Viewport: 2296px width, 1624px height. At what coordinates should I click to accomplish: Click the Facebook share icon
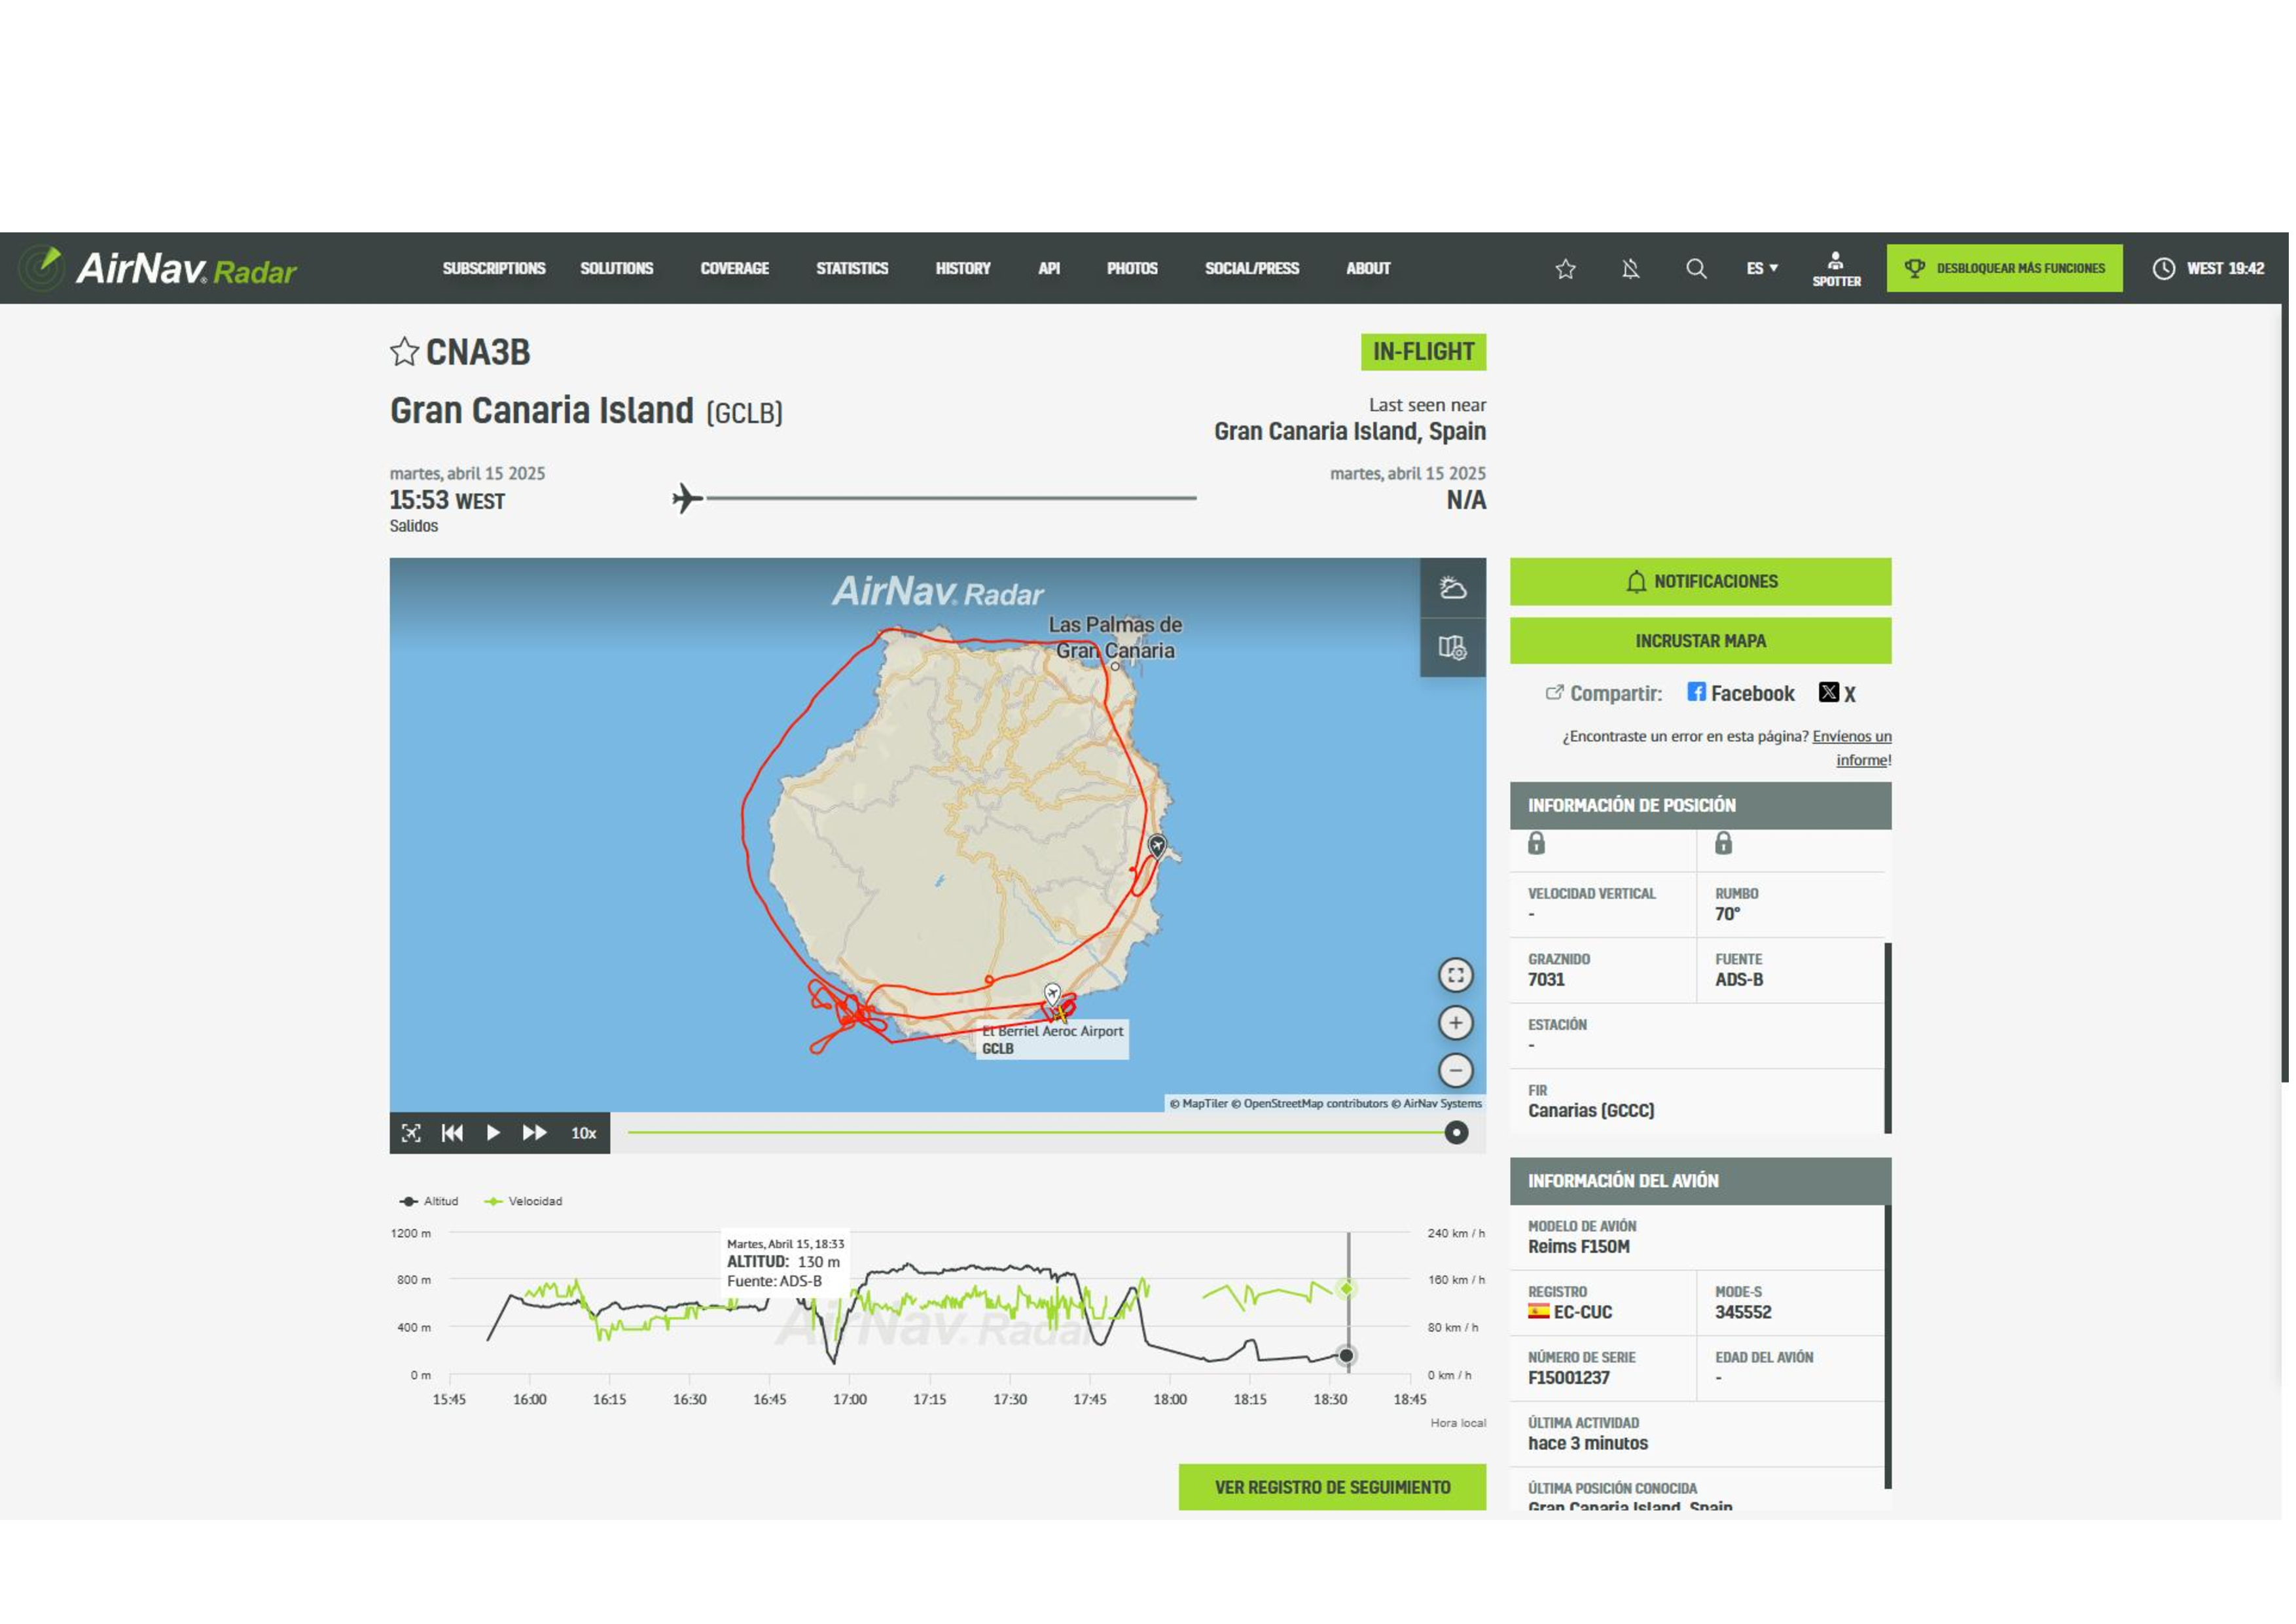tap(1697, 693)
